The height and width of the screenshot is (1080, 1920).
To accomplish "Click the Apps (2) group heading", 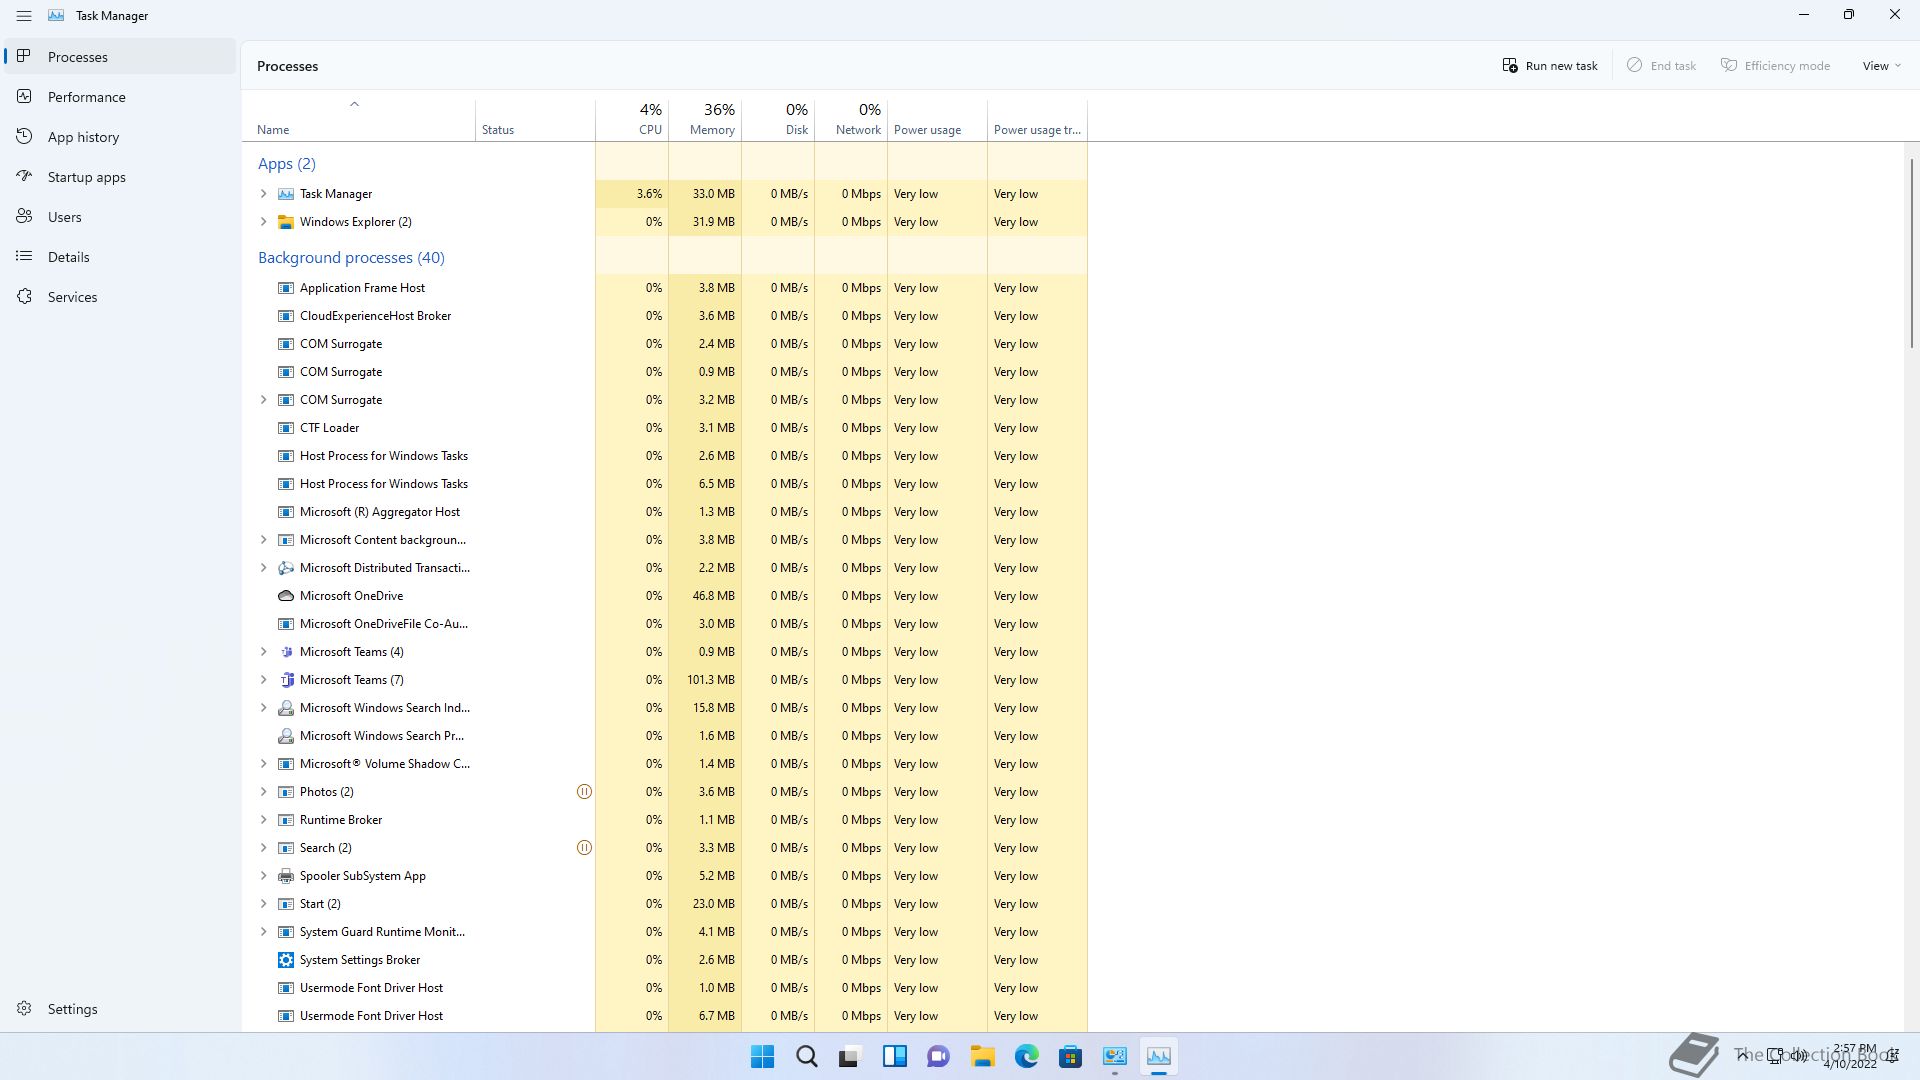I will [x=286, y=164].
